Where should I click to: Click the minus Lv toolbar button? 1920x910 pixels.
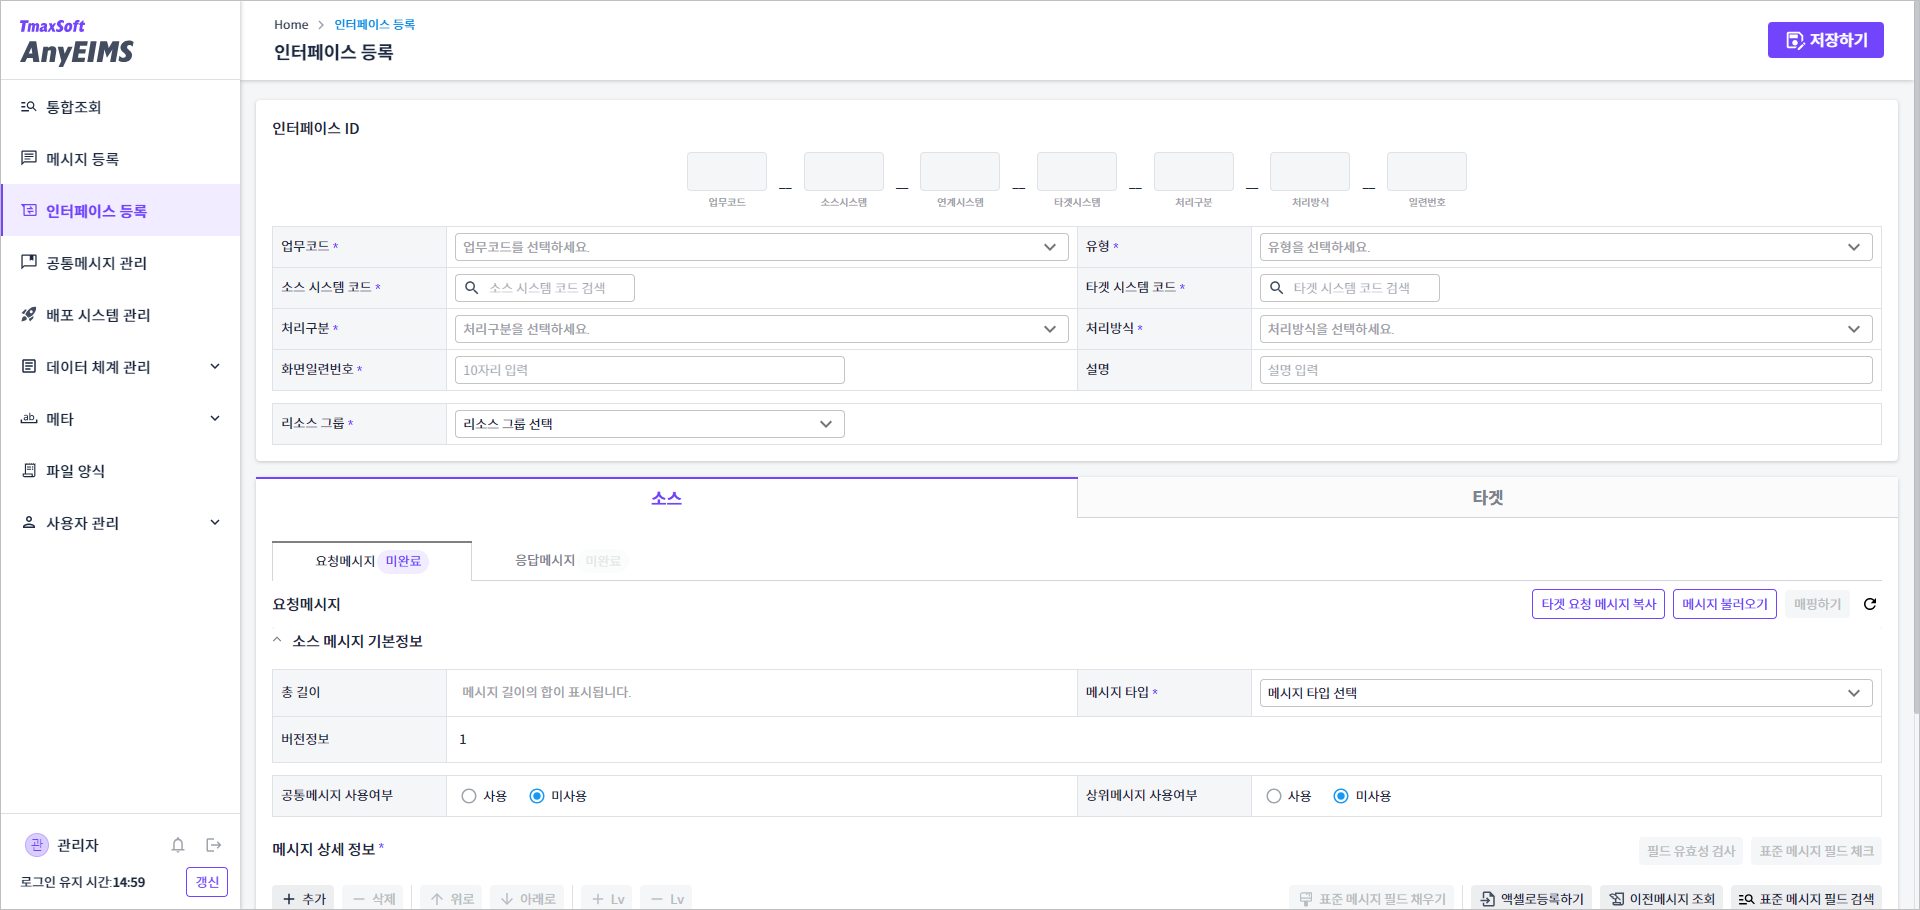click(666, 898)
